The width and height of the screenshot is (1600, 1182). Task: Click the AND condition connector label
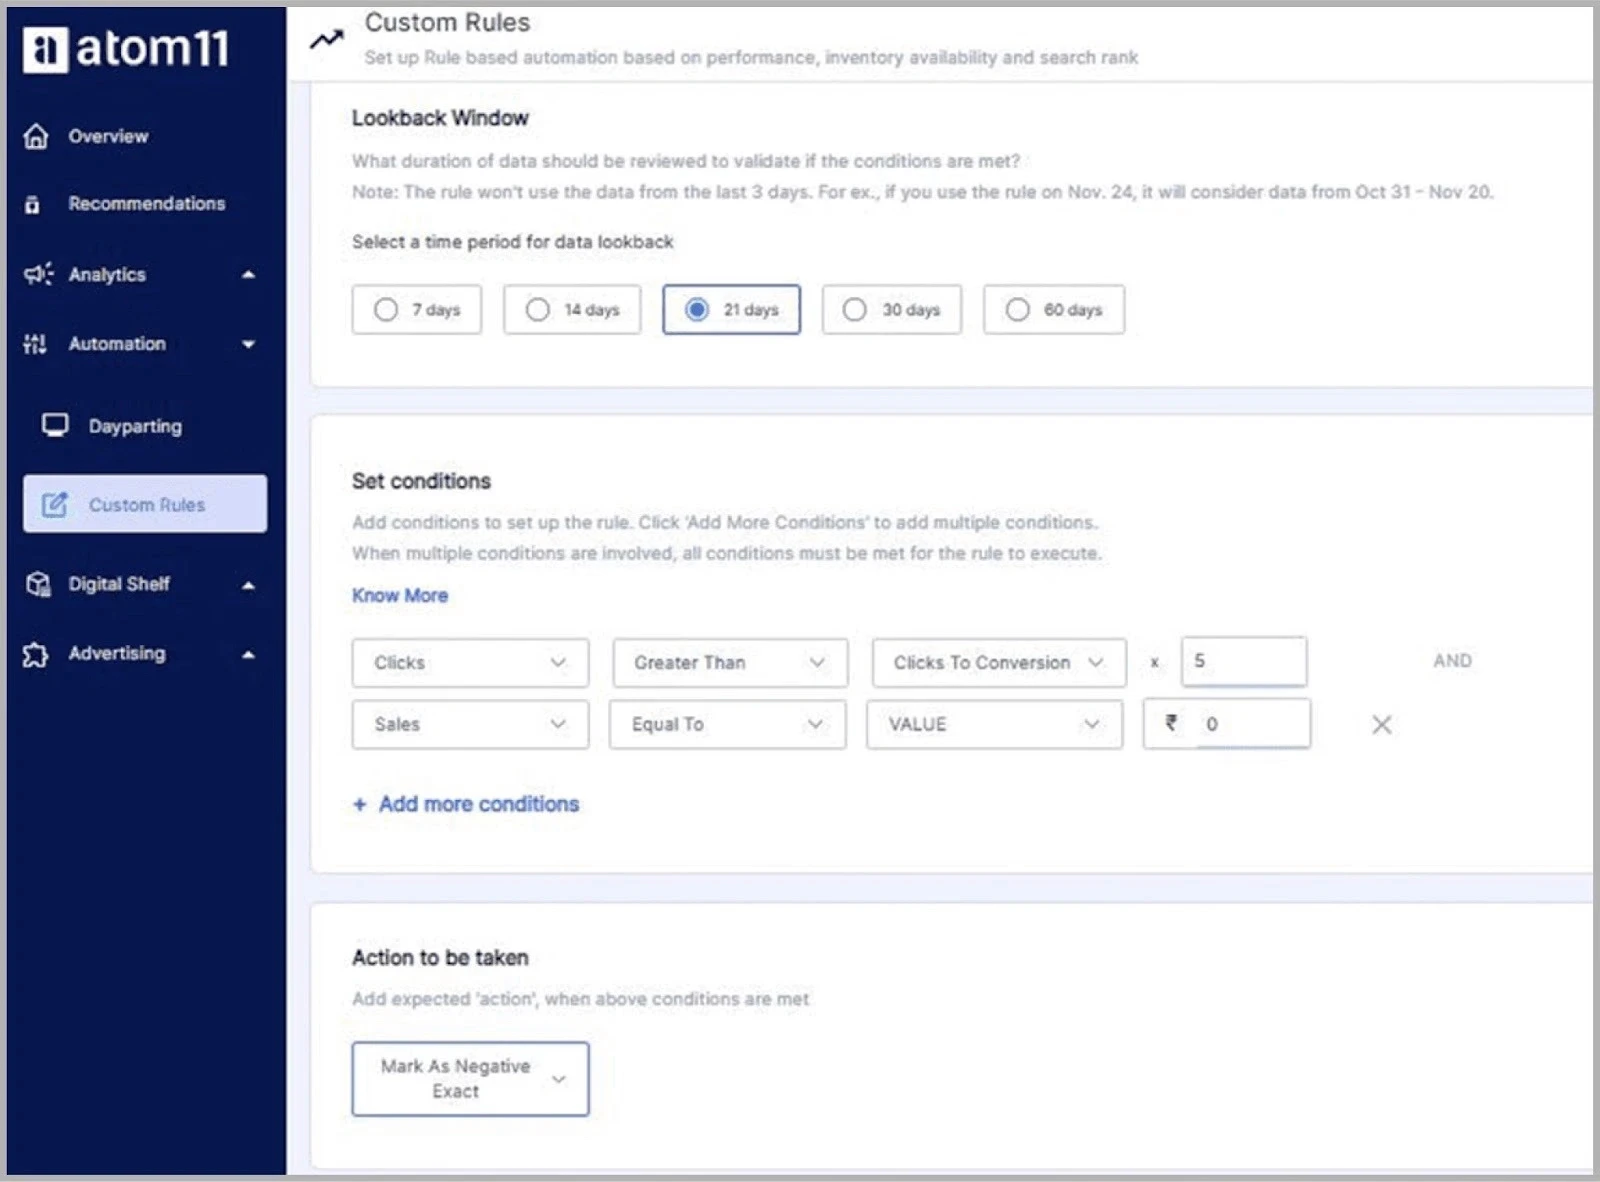(1452, 661)
